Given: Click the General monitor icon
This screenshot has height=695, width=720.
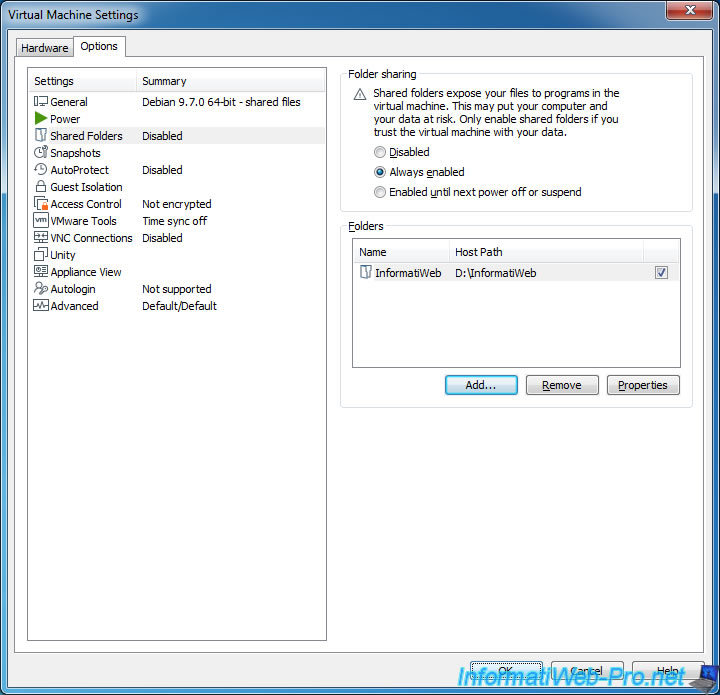Looking at the screenshot, I should tap(40, 101).
